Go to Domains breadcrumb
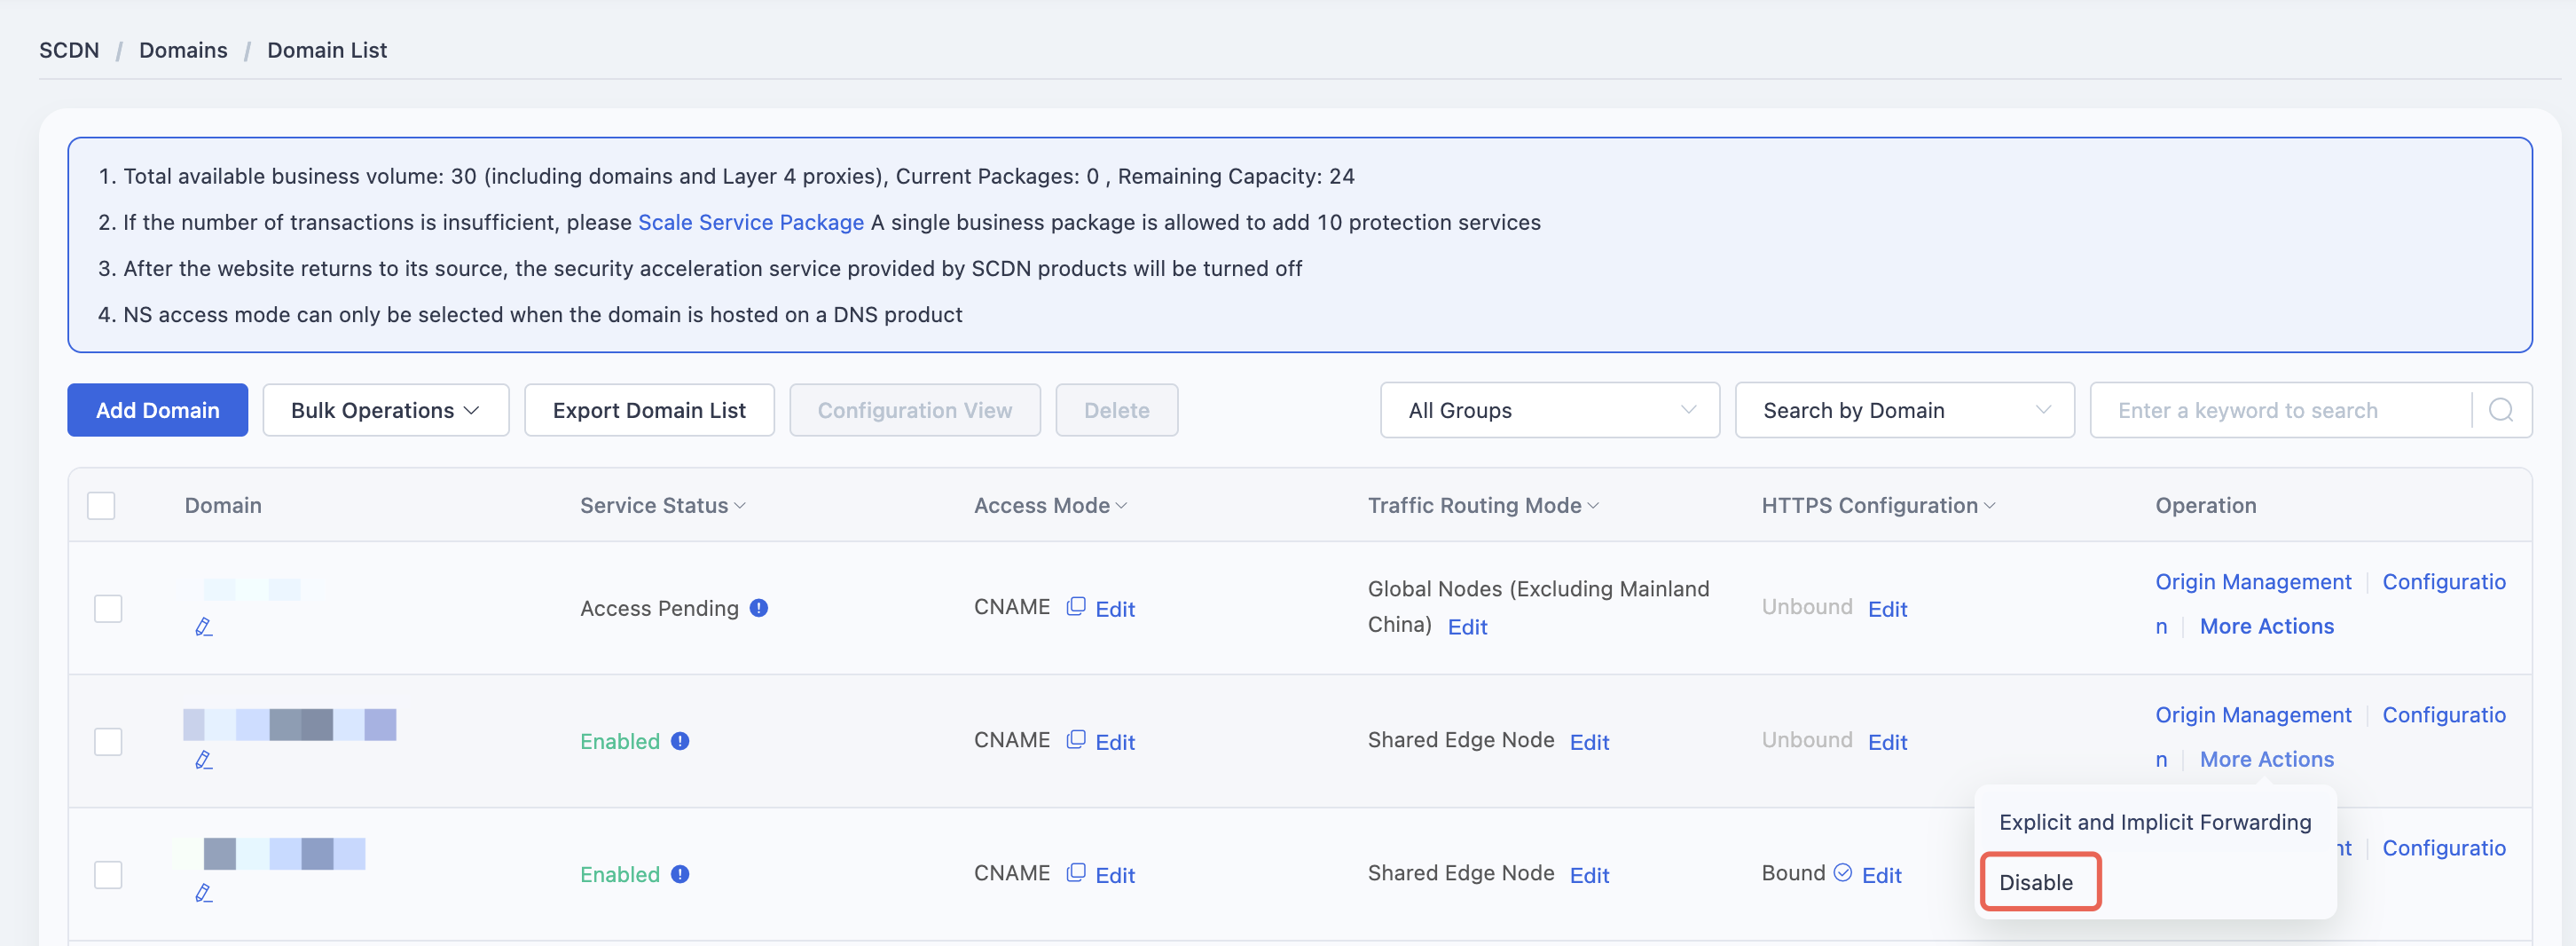 click(183, 50)
